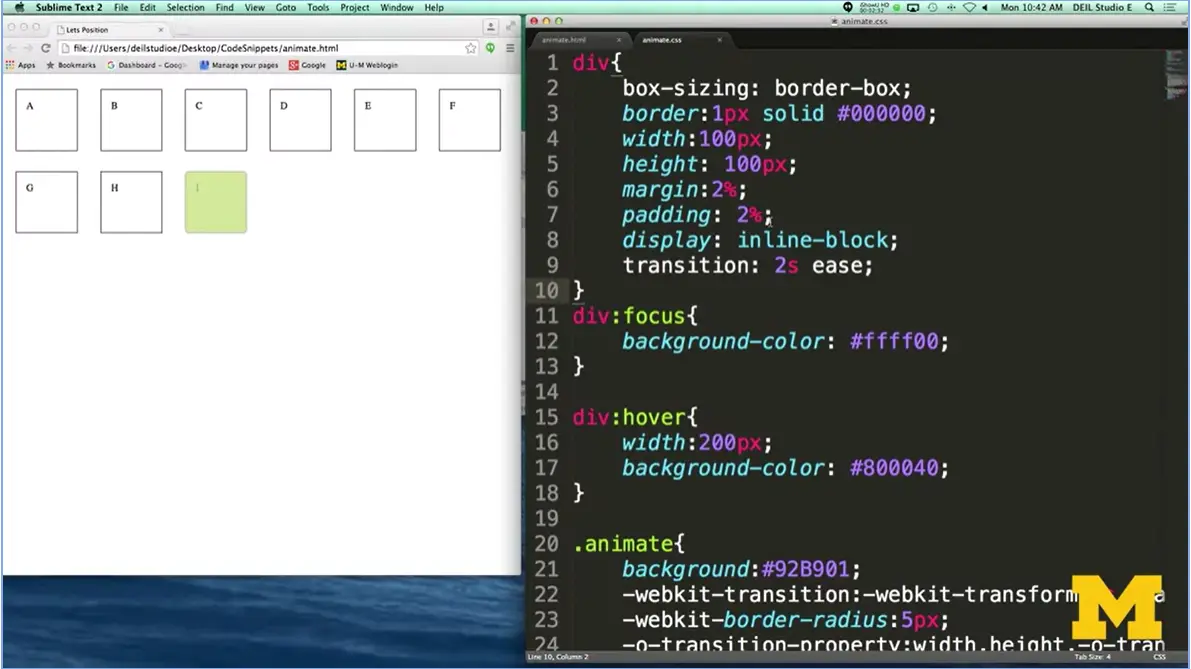Open the Manage your pages bookmark
The width and height of the screenshot is (1191, 669).
pos(239,65)
